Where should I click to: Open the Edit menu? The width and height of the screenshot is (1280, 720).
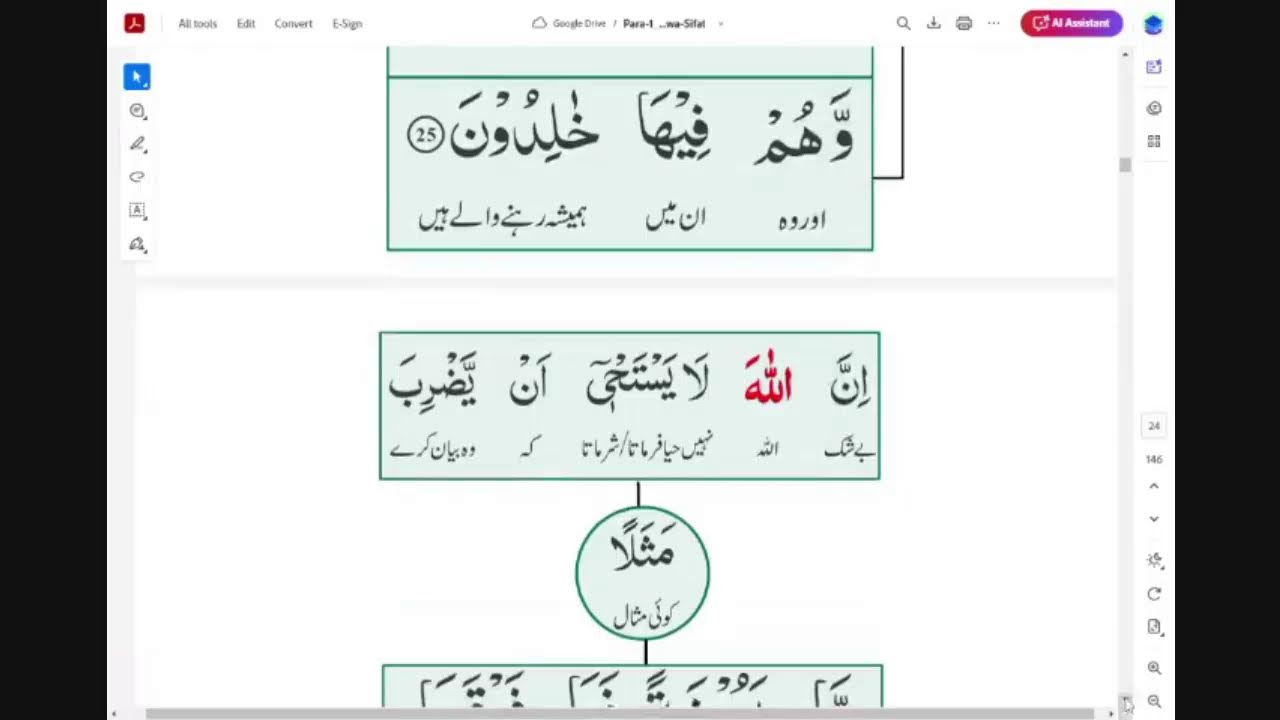246,24
